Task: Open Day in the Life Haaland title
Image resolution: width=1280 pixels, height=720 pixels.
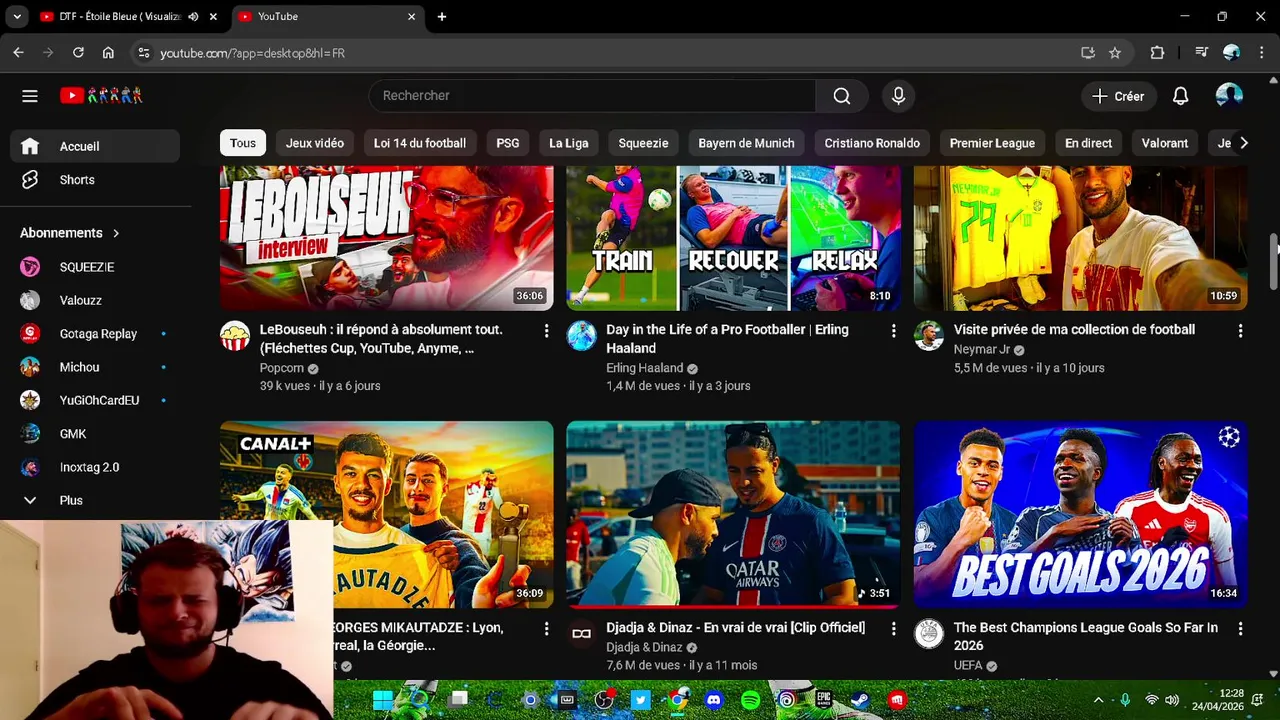Action: click(x=727, y=339)
